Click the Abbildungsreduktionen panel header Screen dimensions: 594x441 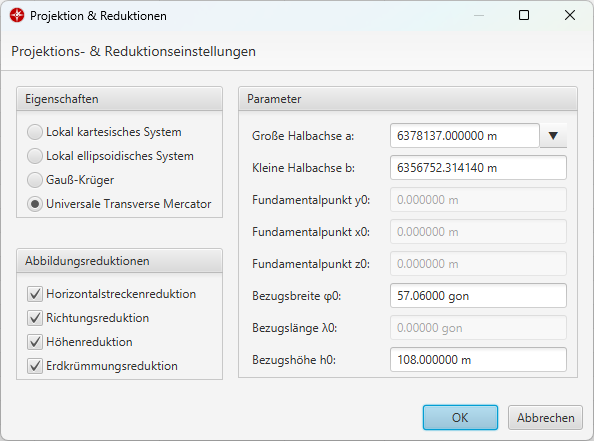point(119,261)
